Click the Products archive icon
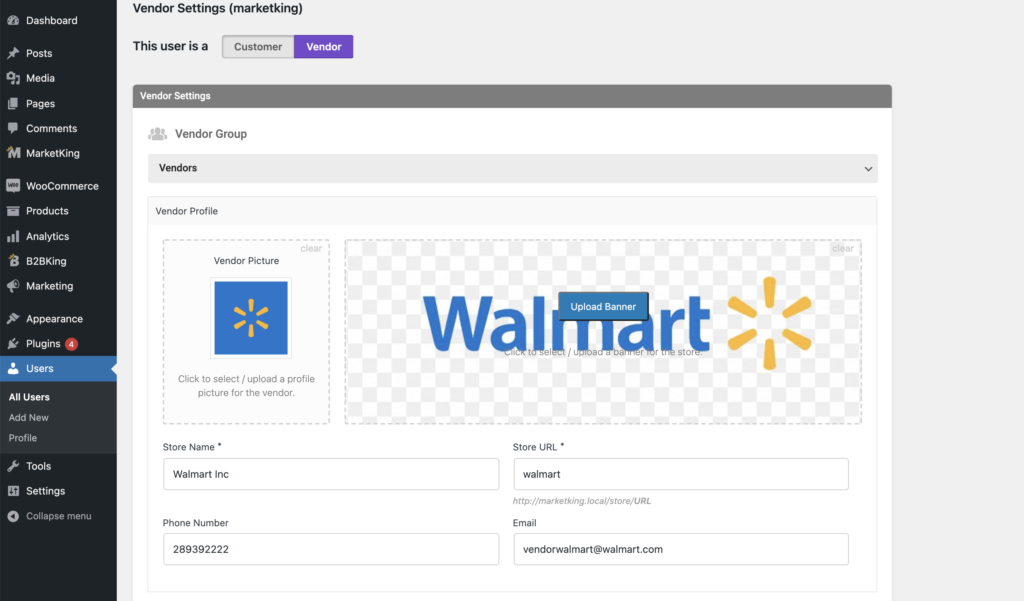The image size is (1024, 601). tap(13, 211)
